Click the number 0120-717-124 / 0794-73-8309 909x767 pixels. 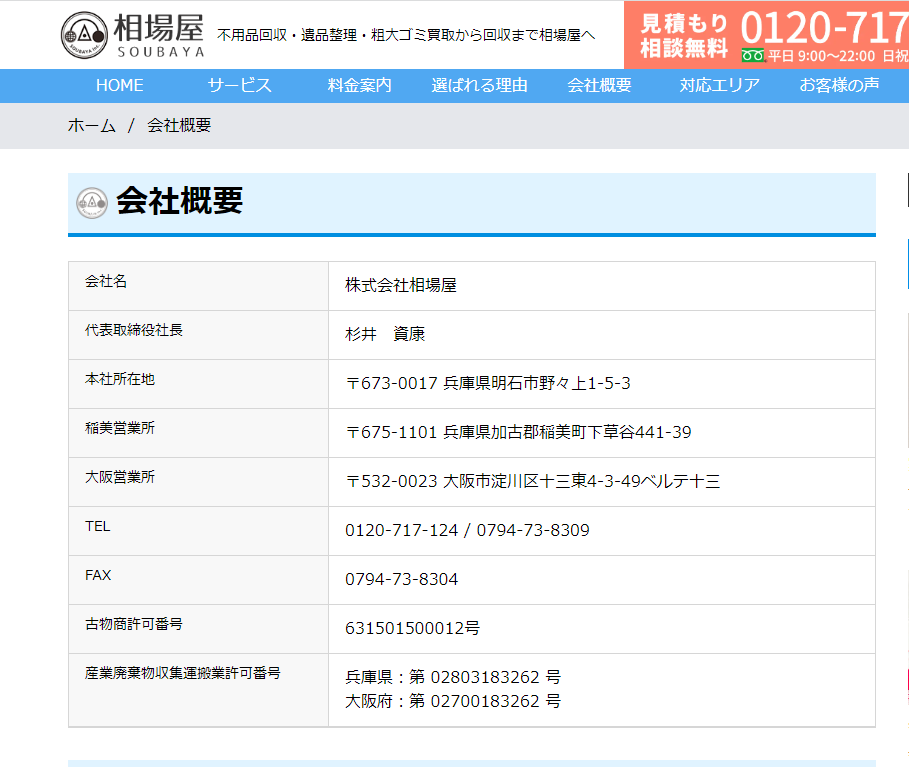pyautogui.click(x=467, y=530)
